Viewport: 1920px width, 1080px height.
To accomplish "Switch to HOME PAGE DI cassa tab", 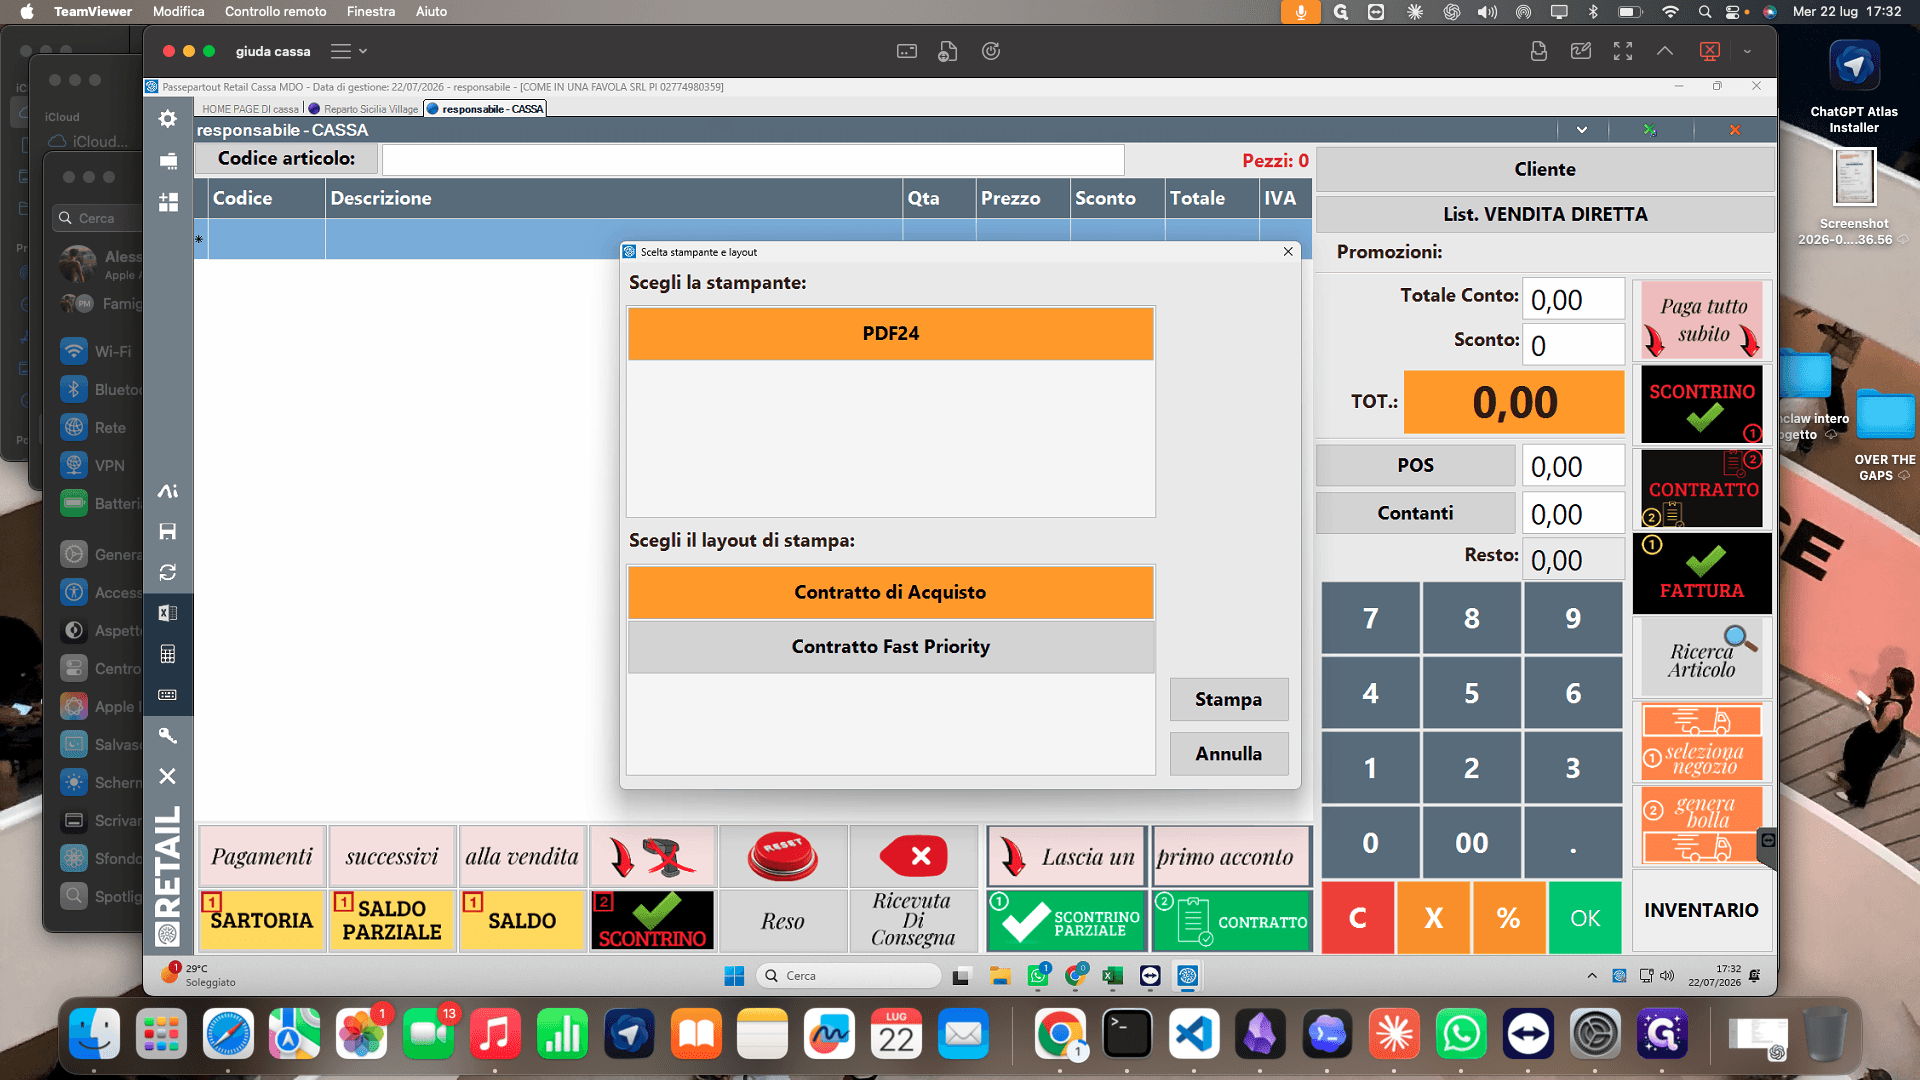I will pyautogui.click(x=250, y=109).
